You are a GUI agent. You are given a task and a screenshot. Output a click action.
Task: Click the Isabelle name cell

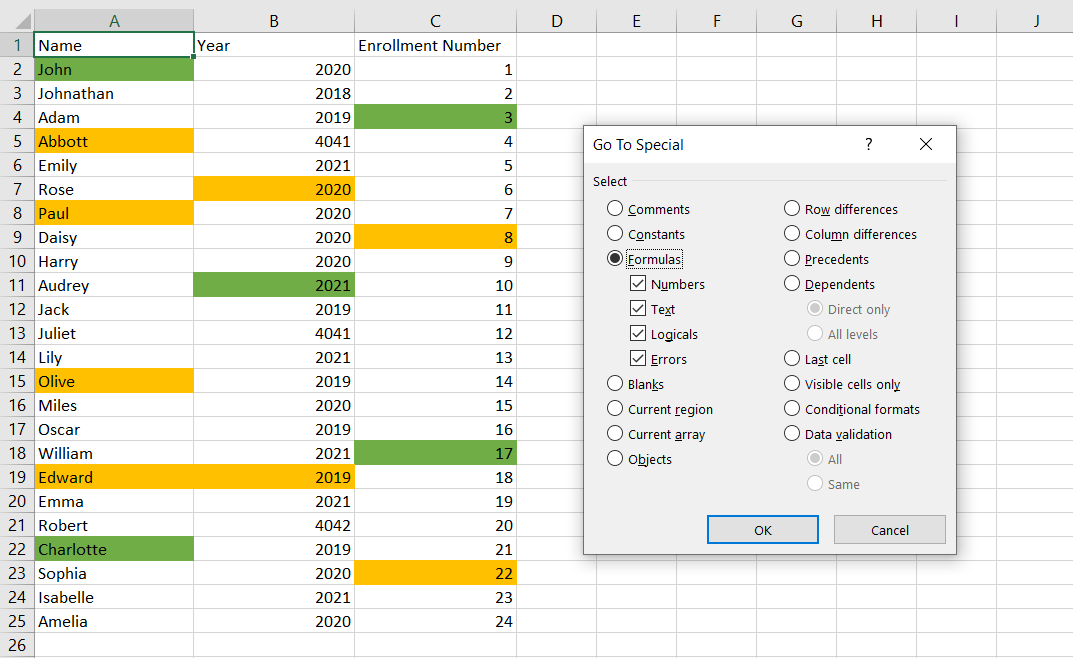tap(114, 597)
